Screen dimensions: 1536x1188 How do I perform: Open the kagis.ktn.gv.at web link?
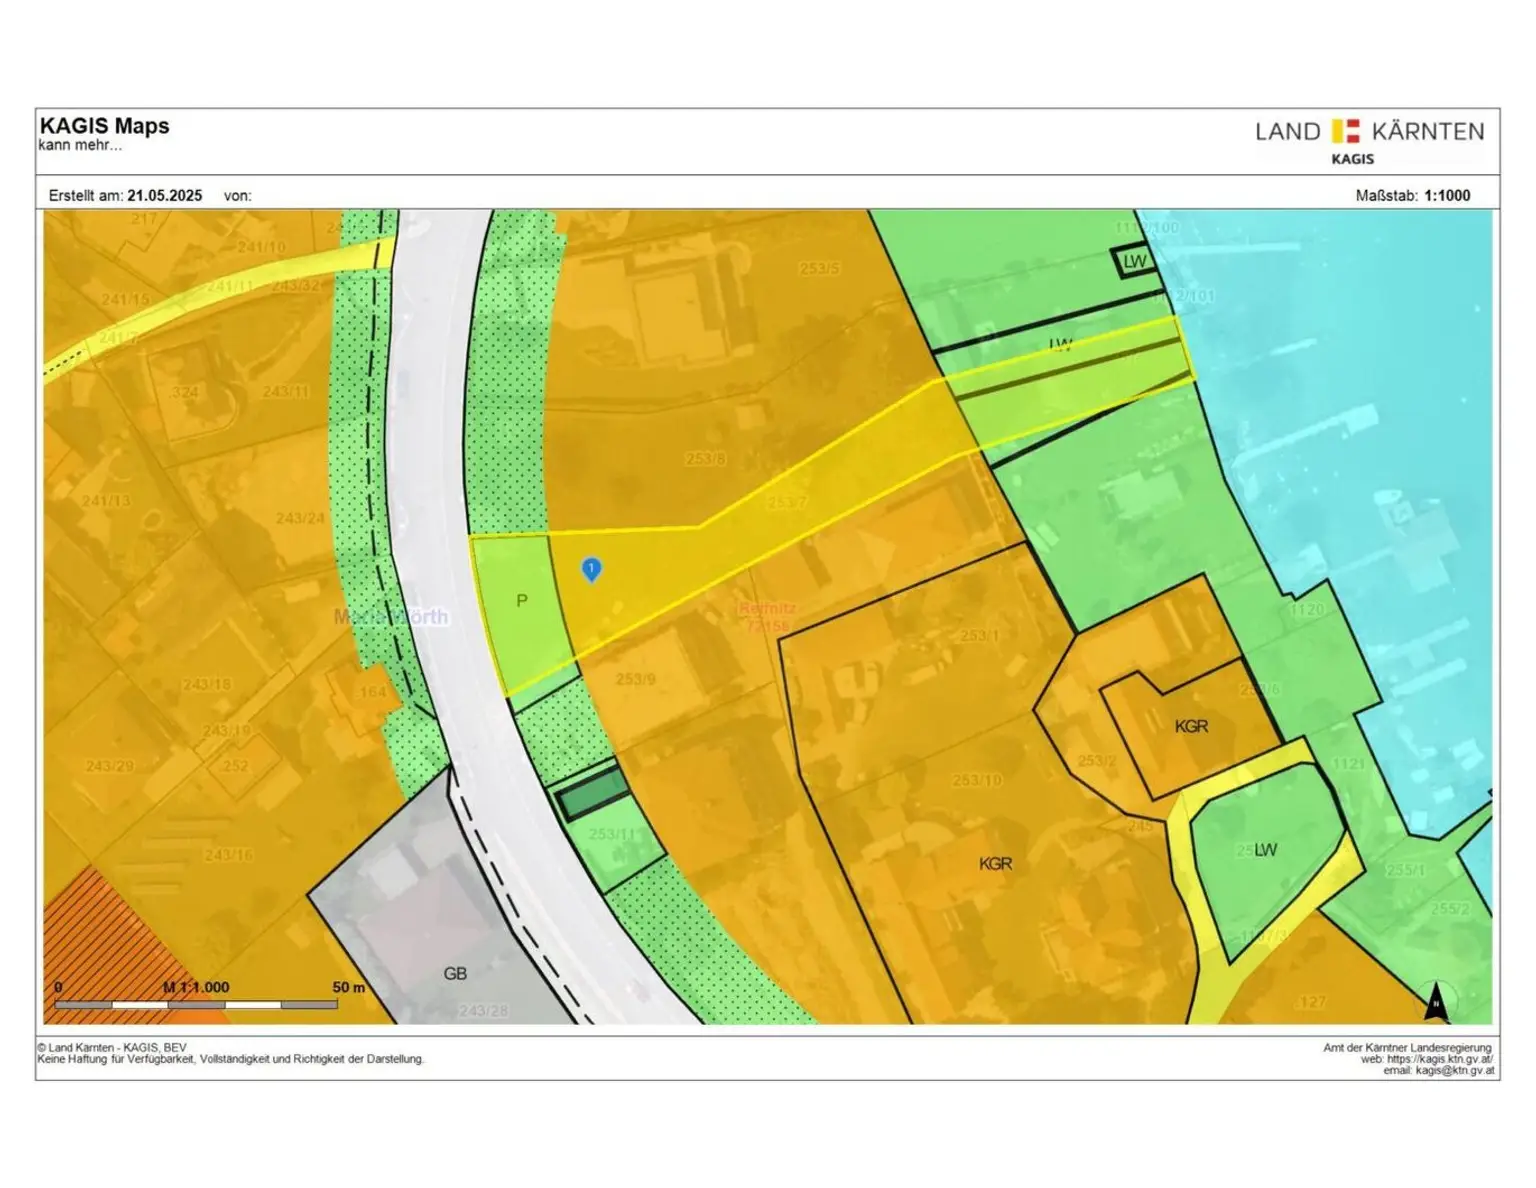(x=1439, y=1059)
